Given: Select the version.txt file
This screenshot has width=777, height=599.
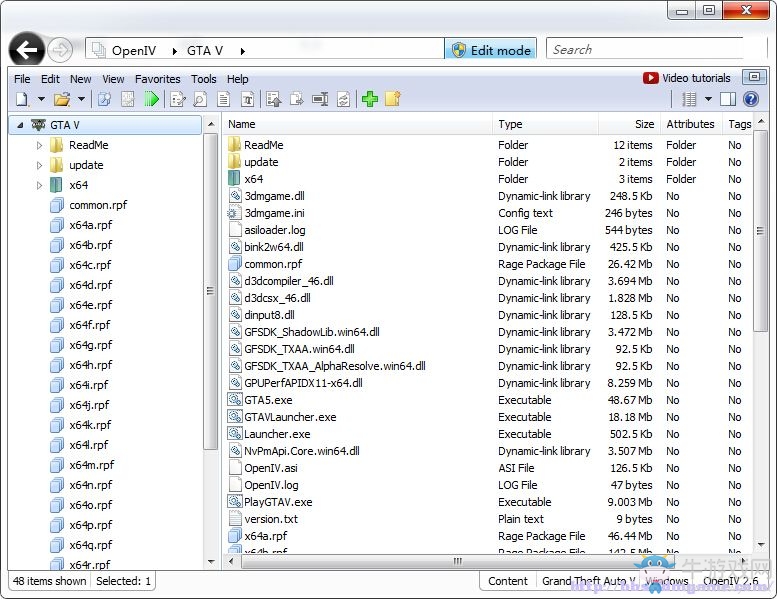Looking at the screenshot, I should (271, 519).
